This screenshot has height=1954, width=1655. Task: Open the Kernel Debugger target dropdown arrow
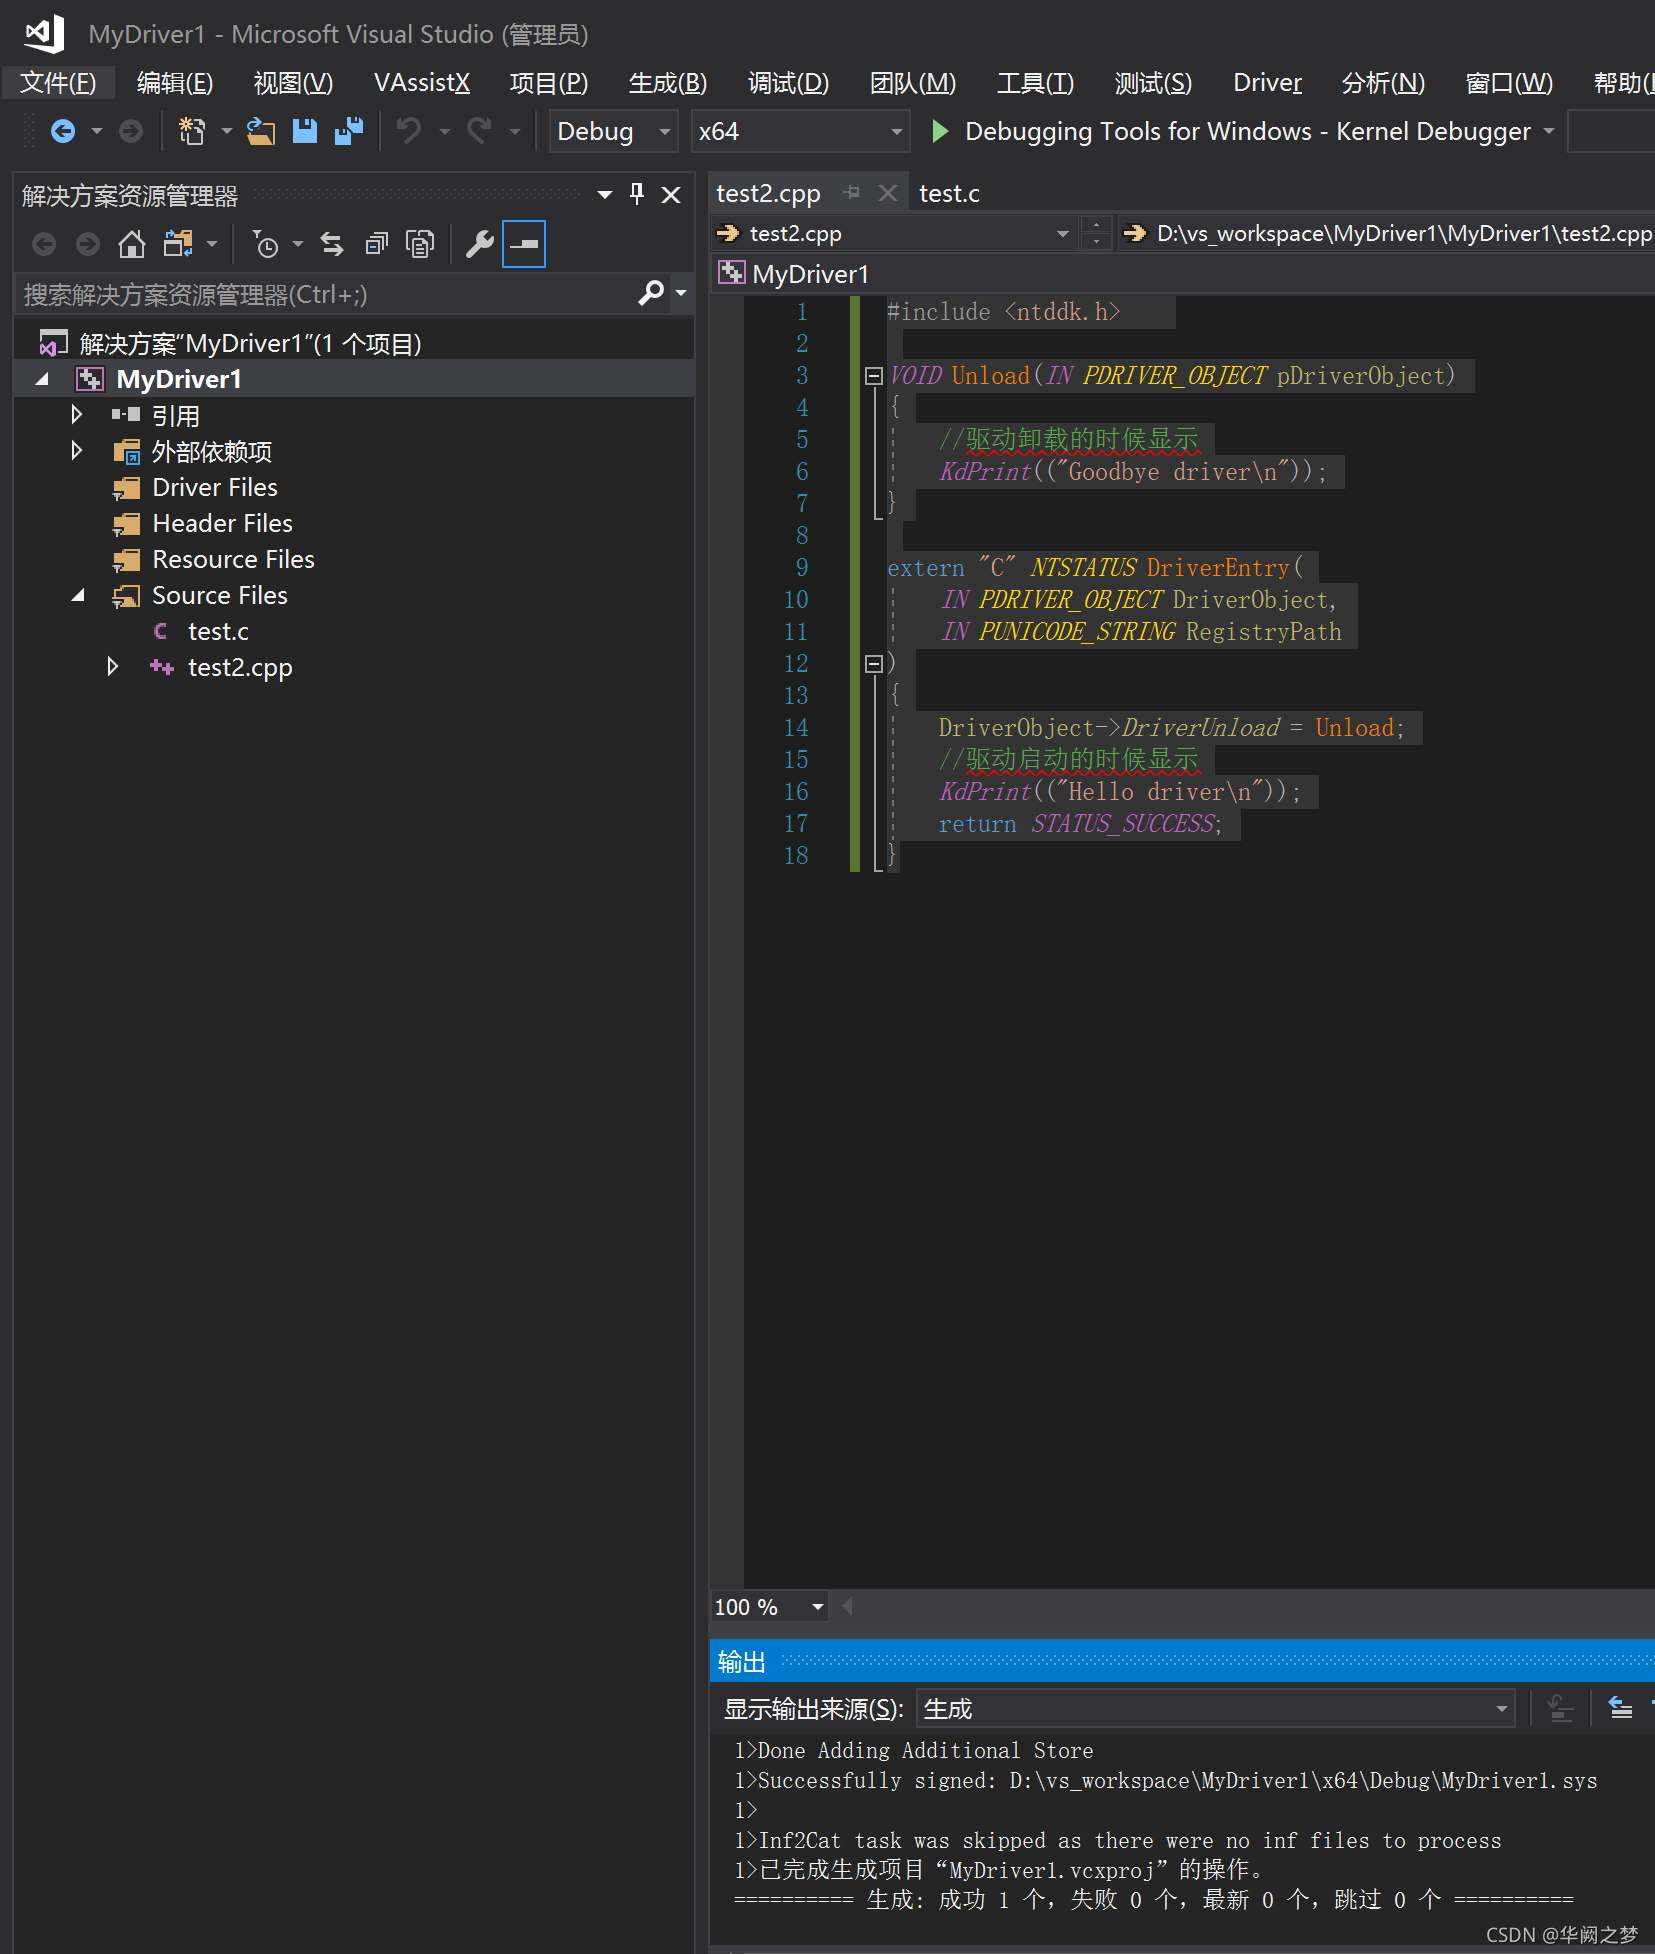coord(1549,131)
